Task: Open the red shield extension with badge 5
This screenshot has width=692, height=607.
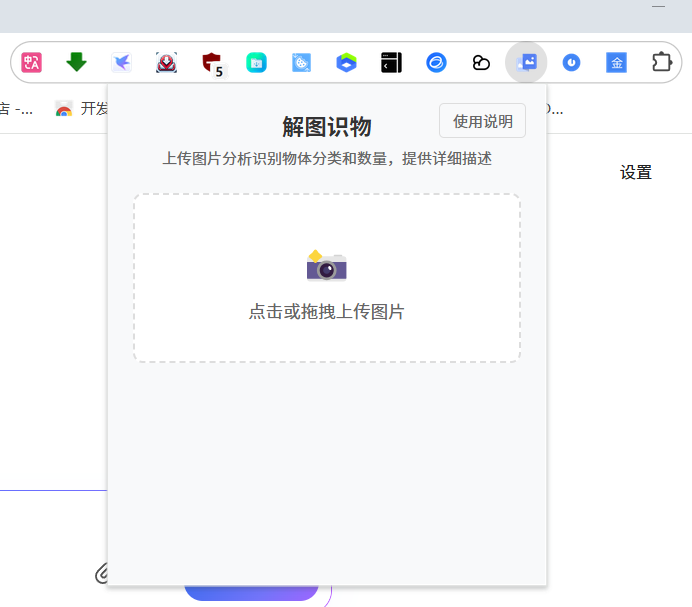Action: [x=213, y=64]
